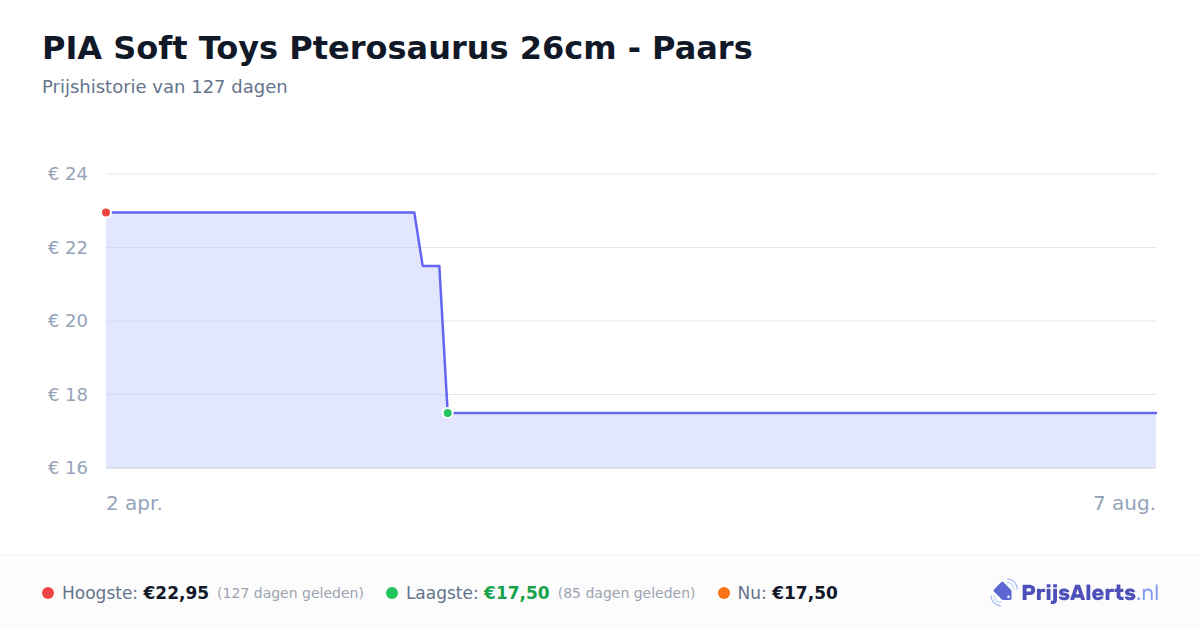Click the highest price value €22,95
This screenshot has width=1200, height=630.
176,593
